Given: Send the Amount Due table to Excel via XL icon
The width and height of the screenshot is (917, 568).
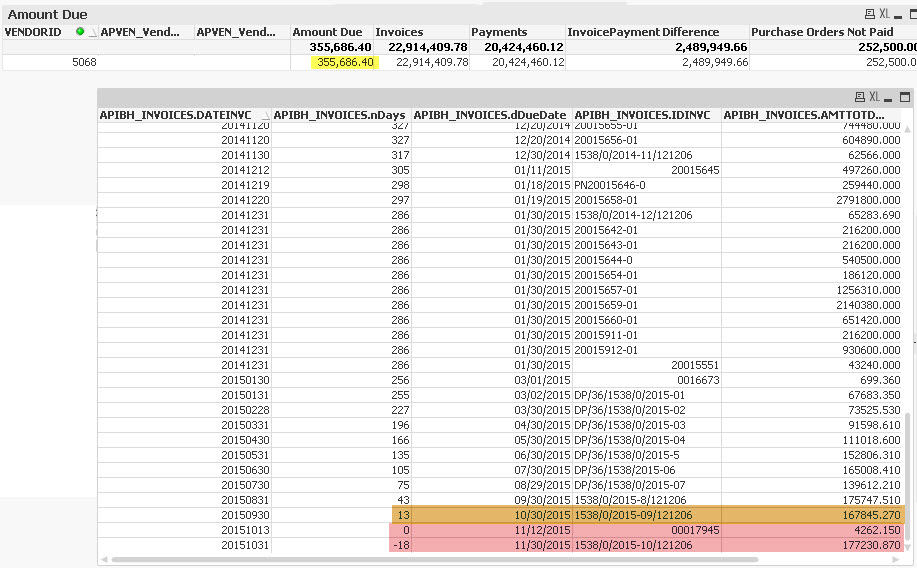Looking at the screenshot, I should pos(884,14).
